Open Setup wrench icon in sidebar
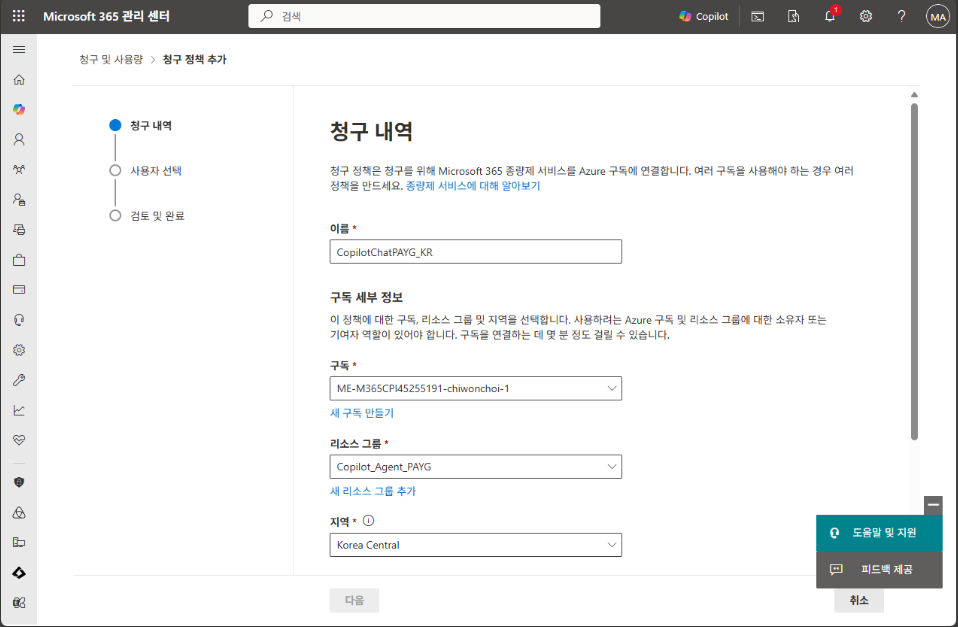This screenshot has height=627, width=958. (19, 380)
